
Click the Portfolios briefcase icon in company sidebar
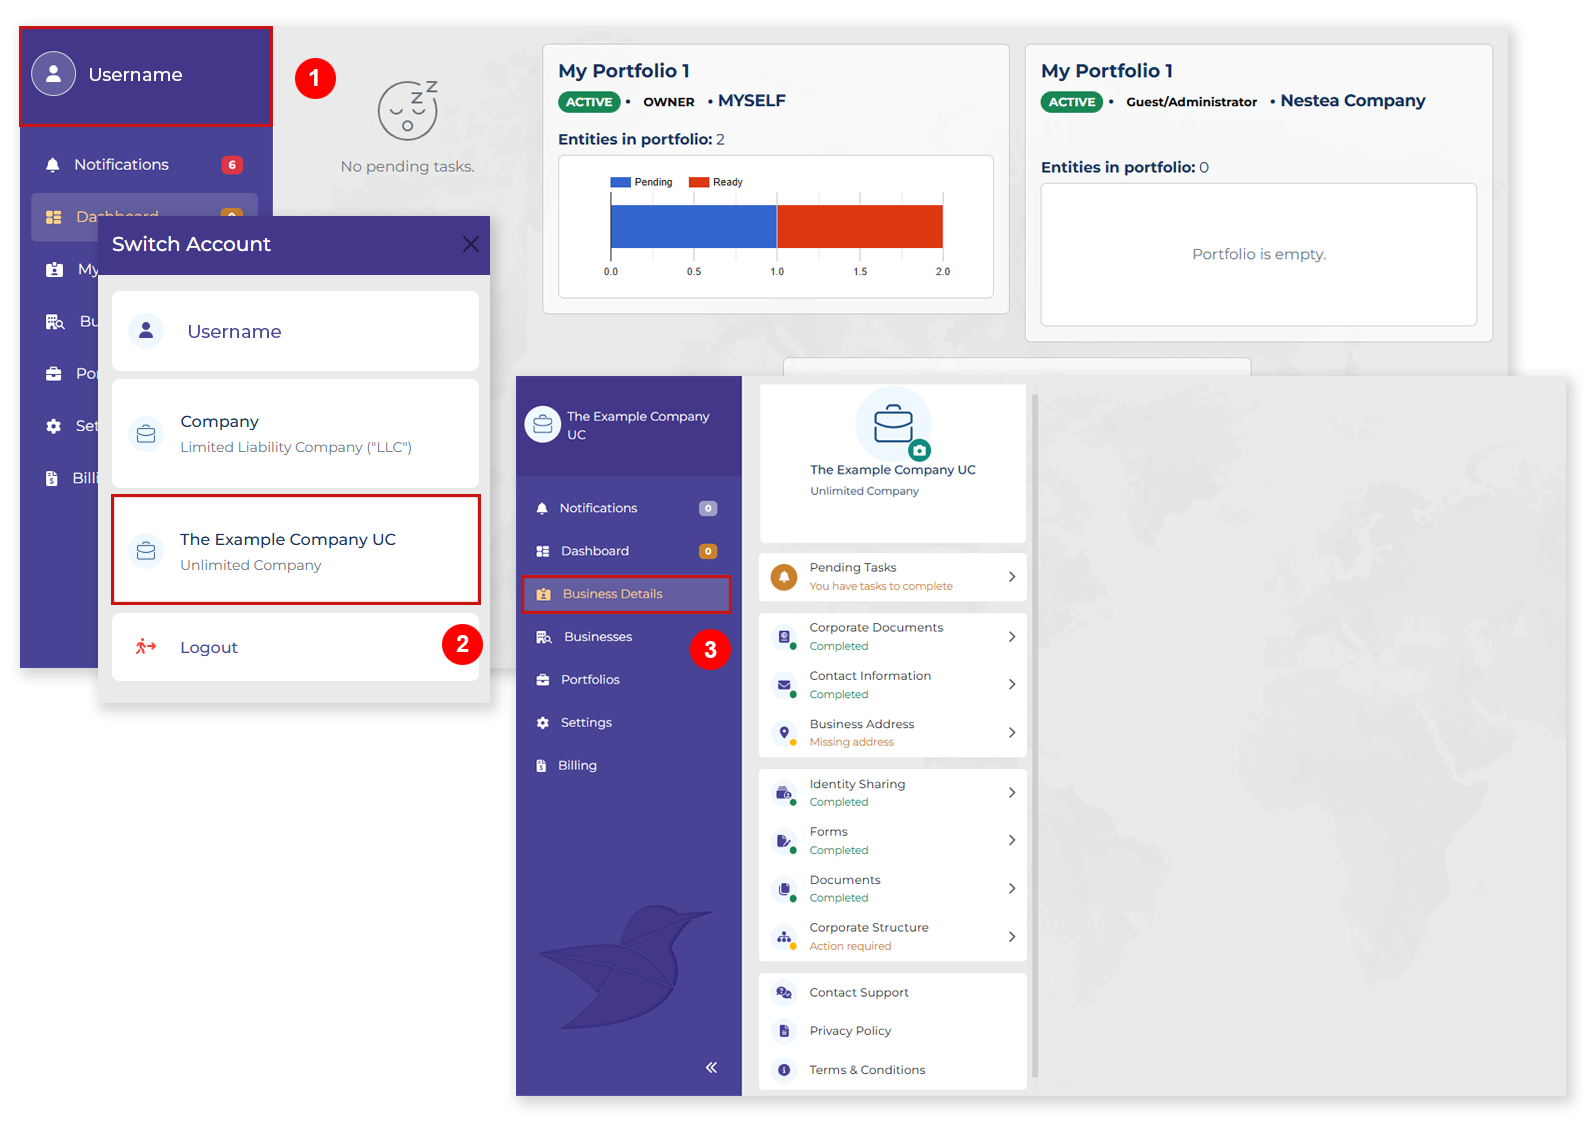pos(543,680)
